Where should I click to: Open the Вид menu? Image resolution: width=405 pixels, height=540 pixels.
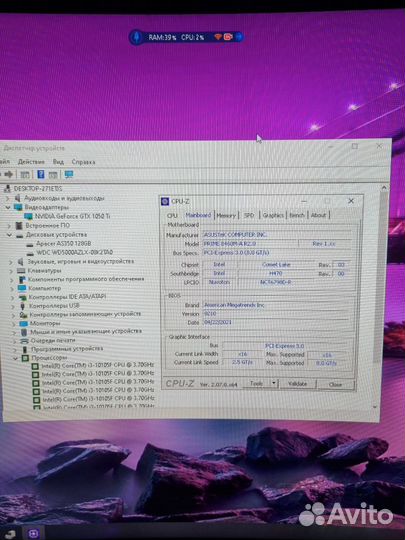click(58, 162)
